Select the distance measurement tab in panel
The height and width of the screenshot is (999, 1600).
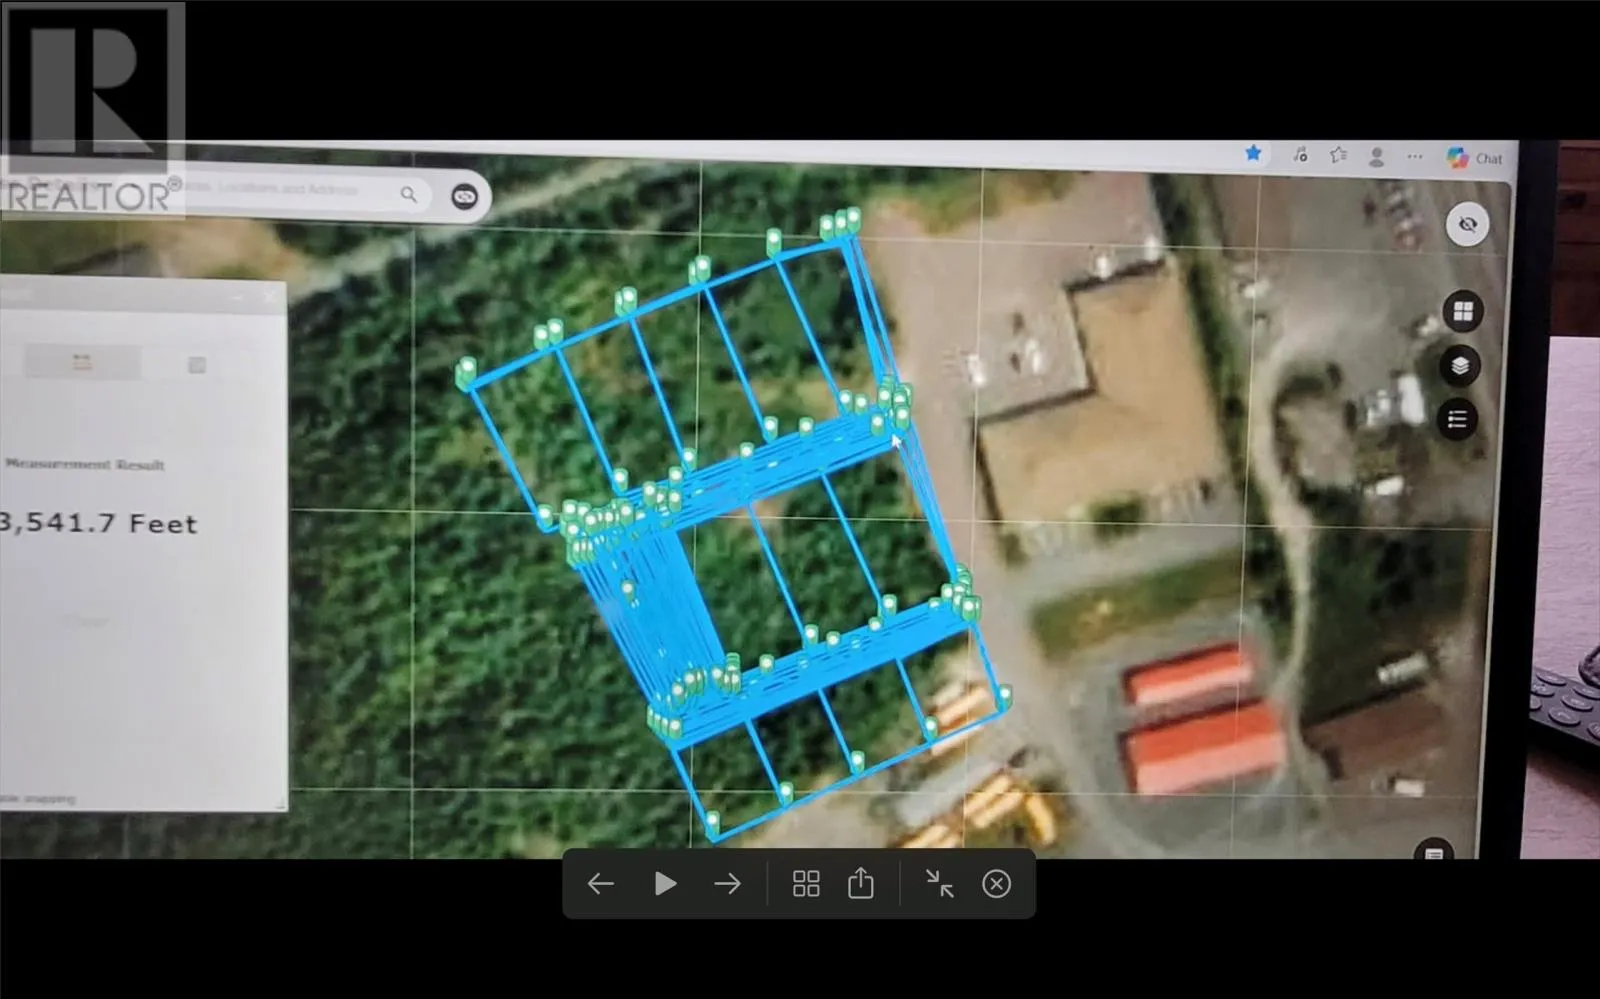click(x=82, y=362)
